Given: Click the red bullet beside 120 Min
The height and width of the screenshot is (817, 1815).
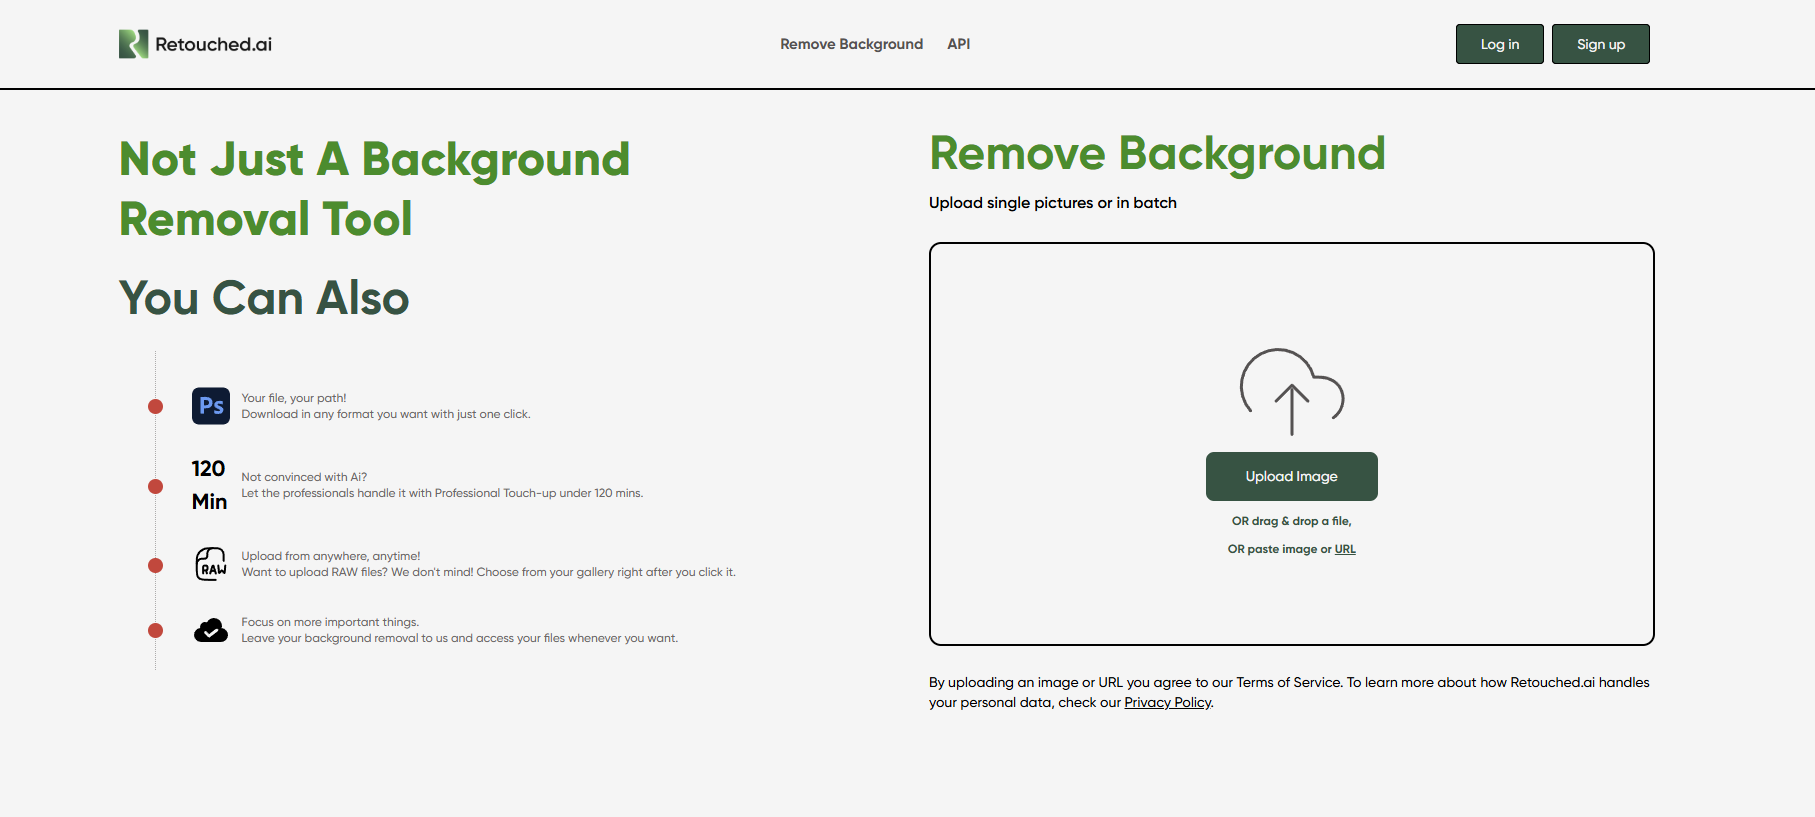Looking at the screenshot, I should coord(155,486).
